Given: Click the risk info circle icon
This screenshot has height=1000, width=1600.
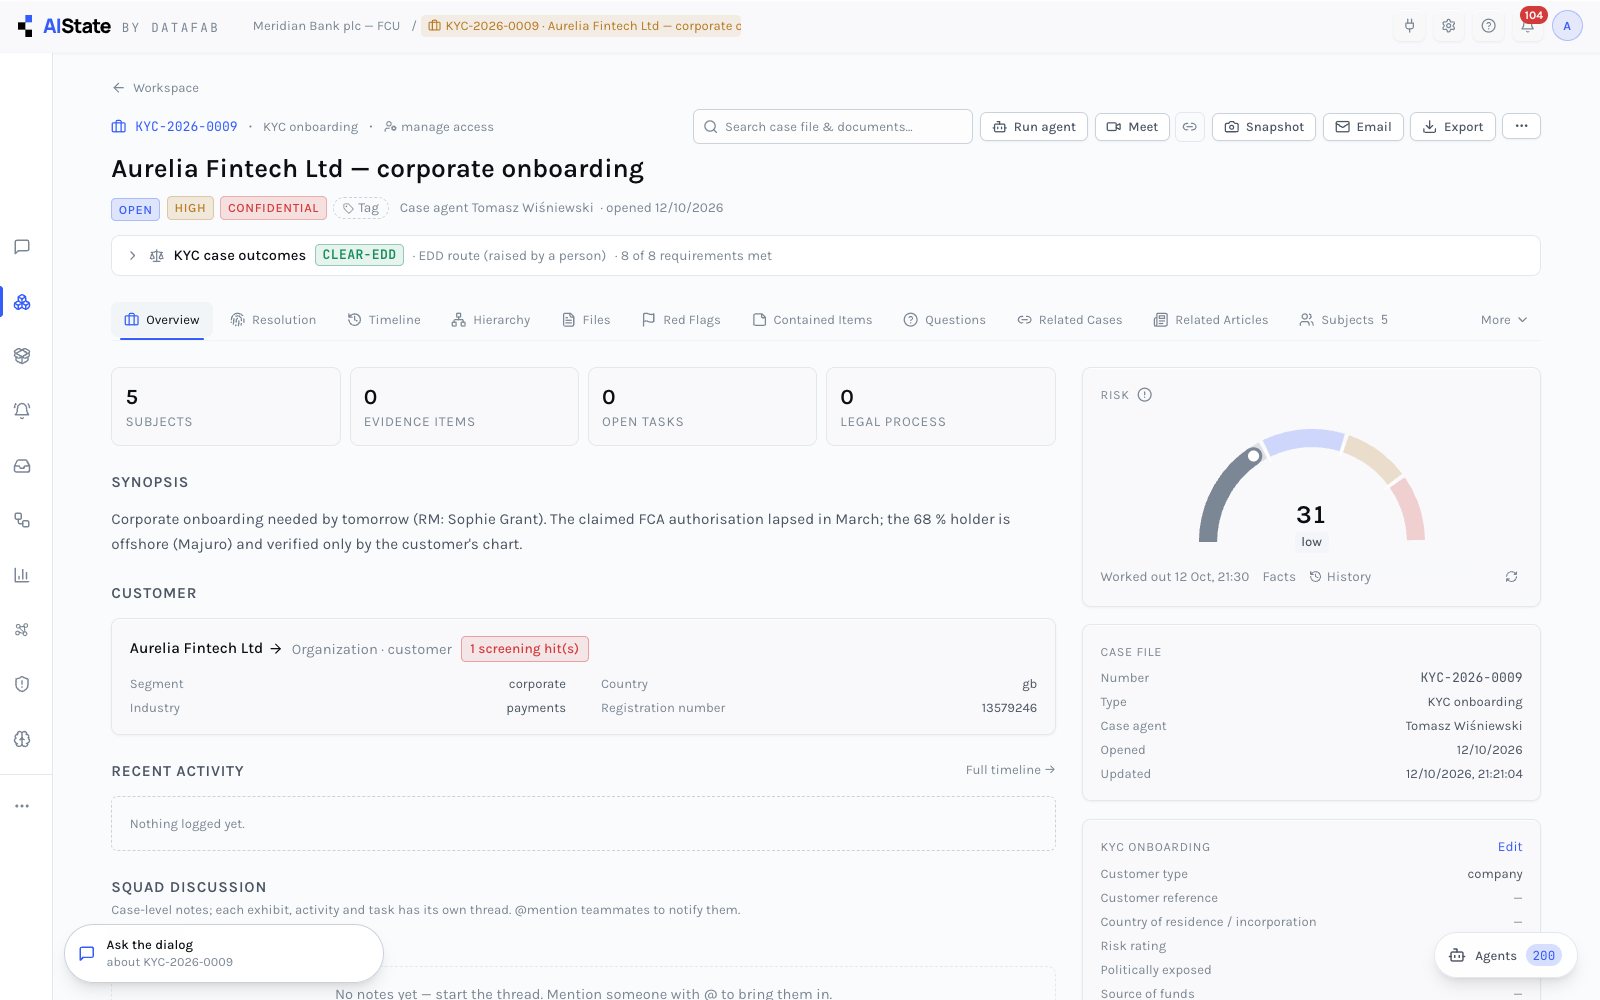Looking at the screenshot, I should pyautogui.click(x=1145, y=395).
